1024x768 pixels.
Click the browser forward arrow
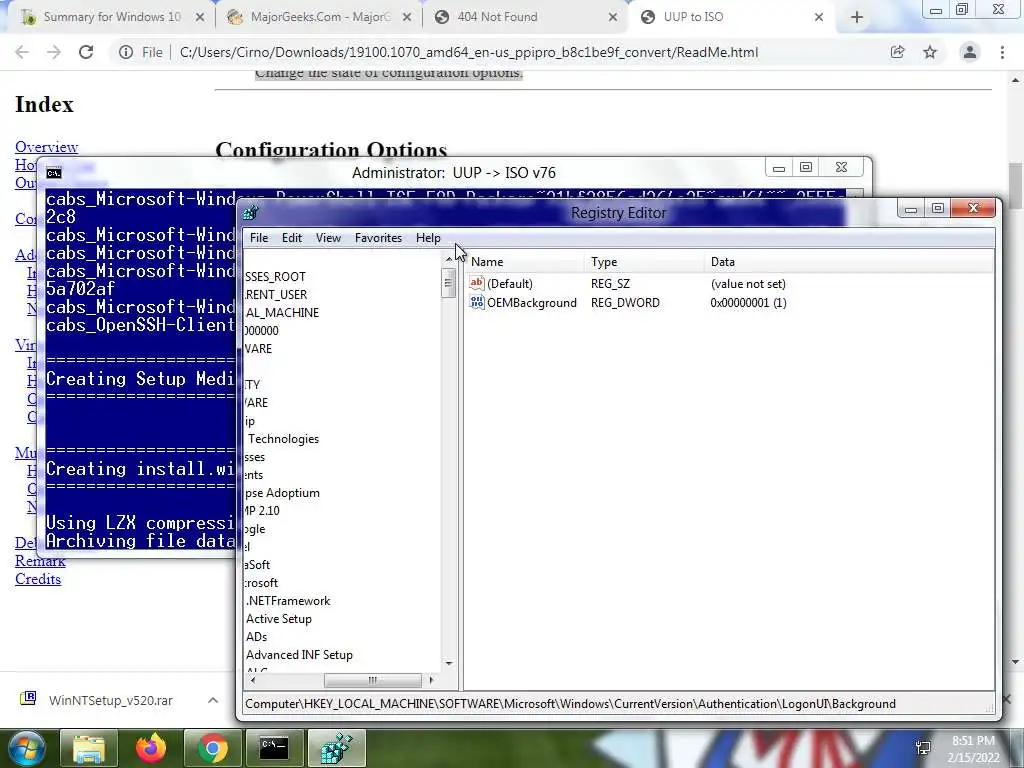(54, 52)
